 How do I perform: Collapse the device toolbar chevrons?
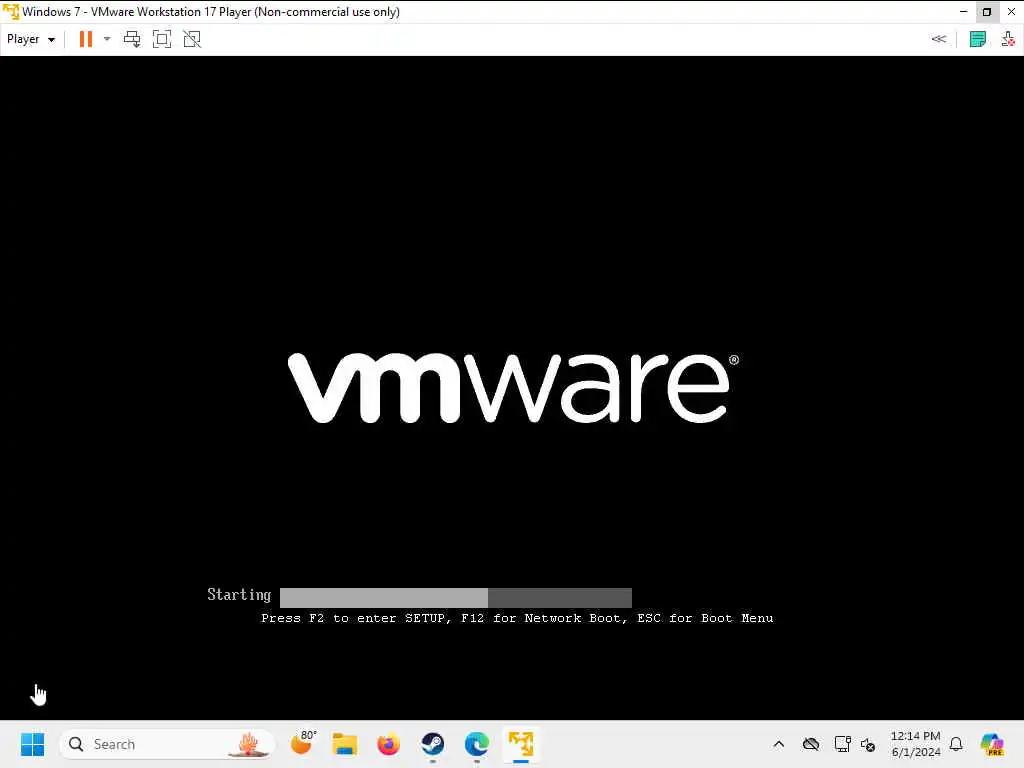point(938,39)
